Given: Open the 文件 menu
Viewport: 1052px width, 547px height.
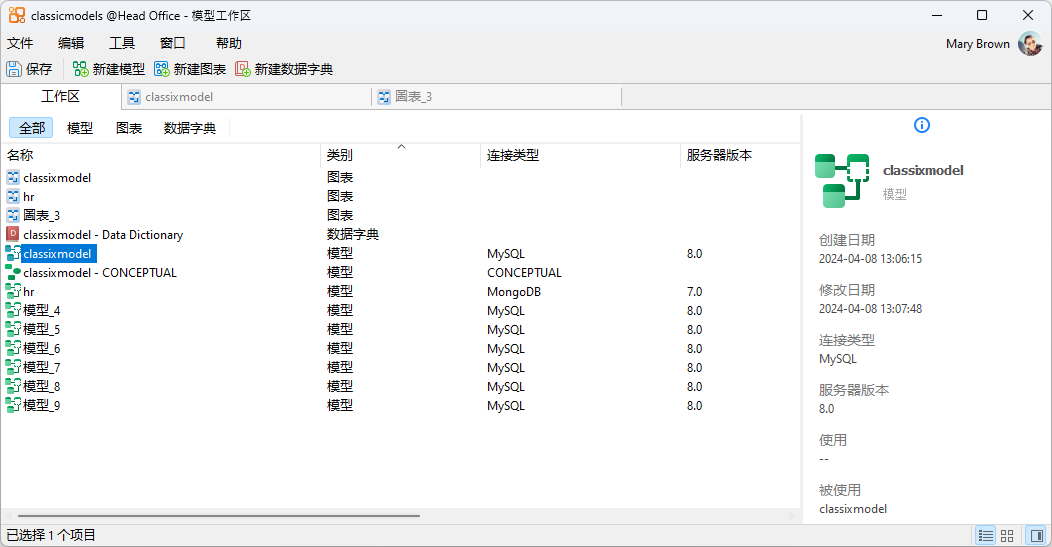Looking at the screenshot, I should tap(20, 44).
